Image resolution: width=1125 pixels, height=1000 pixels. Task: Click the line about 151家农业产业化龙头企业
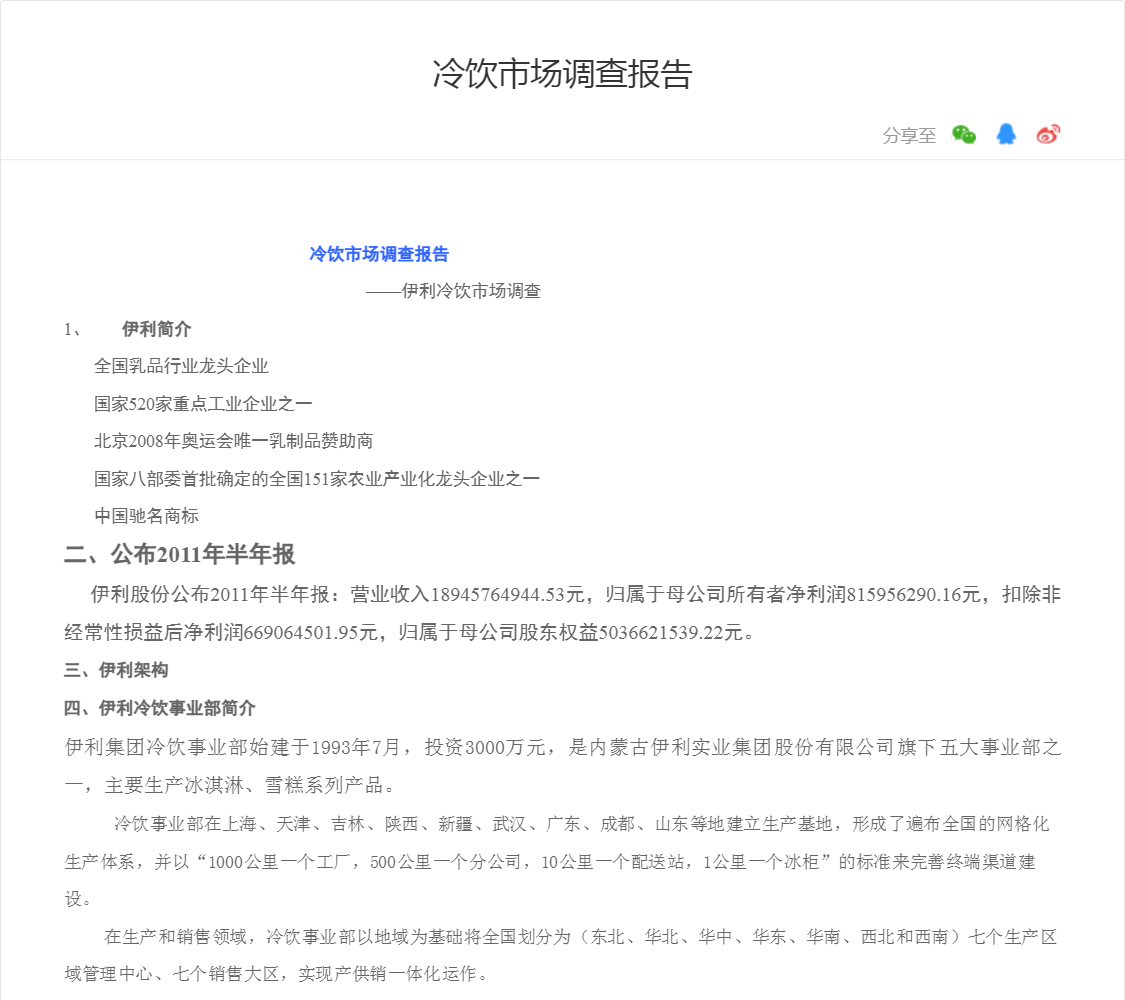(x=316, y=478)
